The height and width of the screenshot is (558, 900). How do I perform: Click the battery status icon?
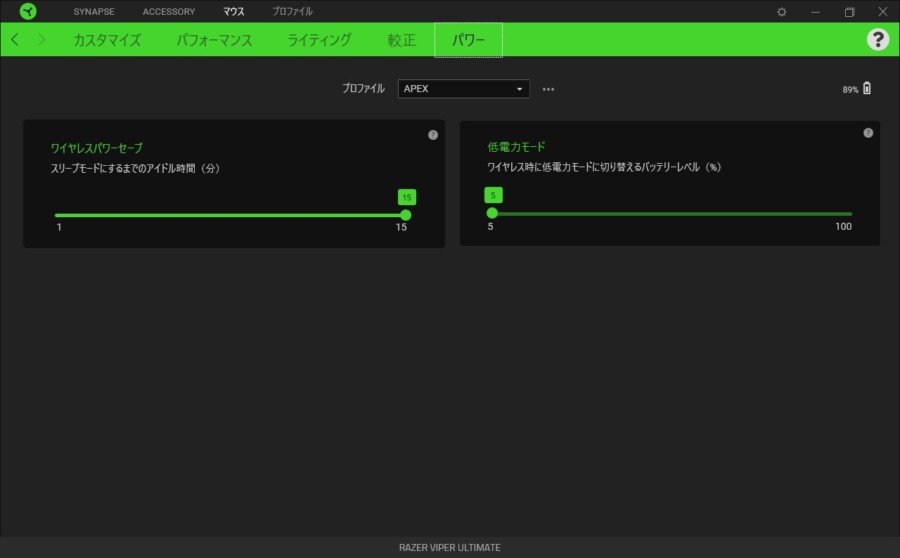coord(867,89)
